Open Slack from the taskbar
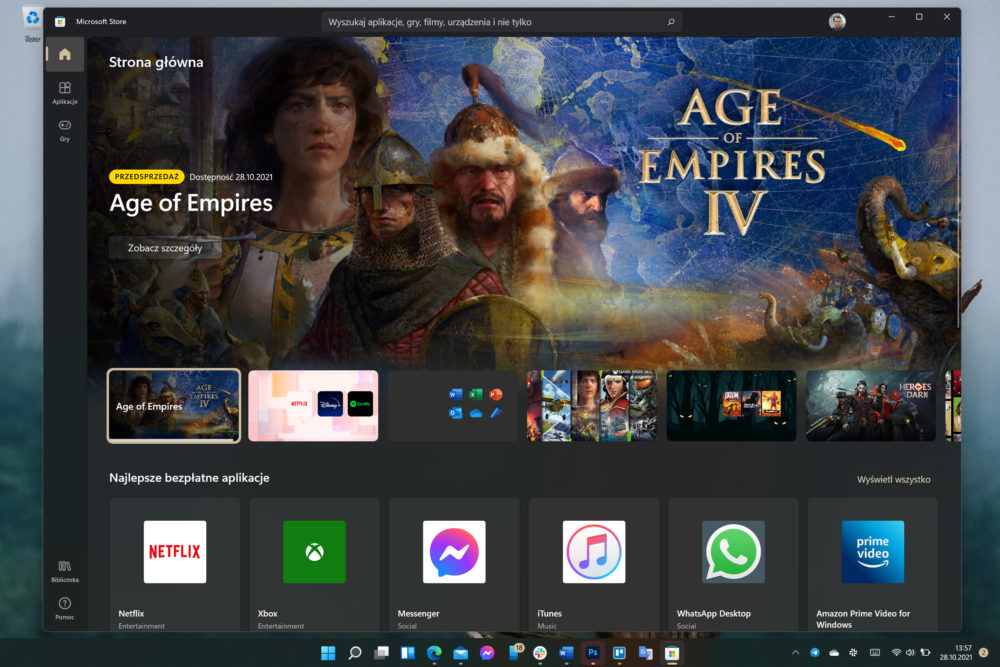 click(540, 653)
